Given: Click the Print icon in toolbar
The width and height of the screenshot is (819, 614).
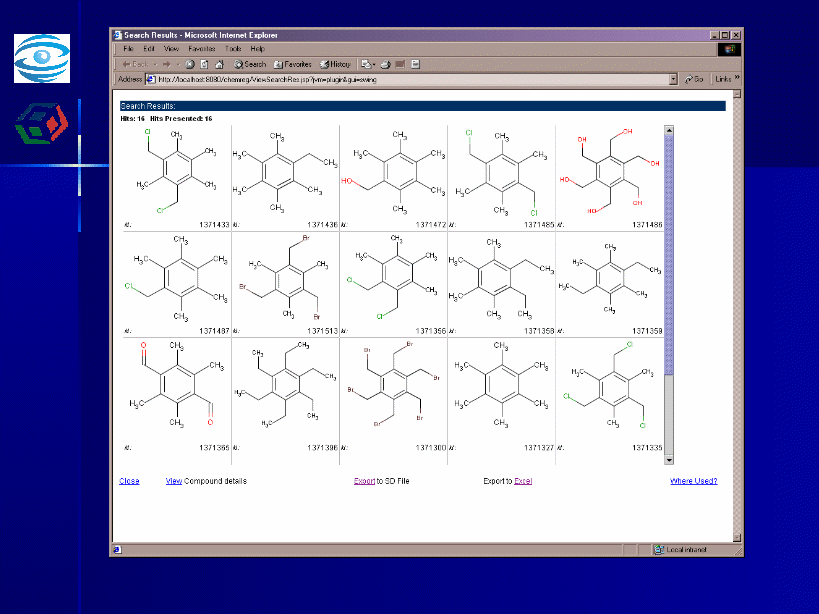Looking at the screenshot, I should click(386, 64).
